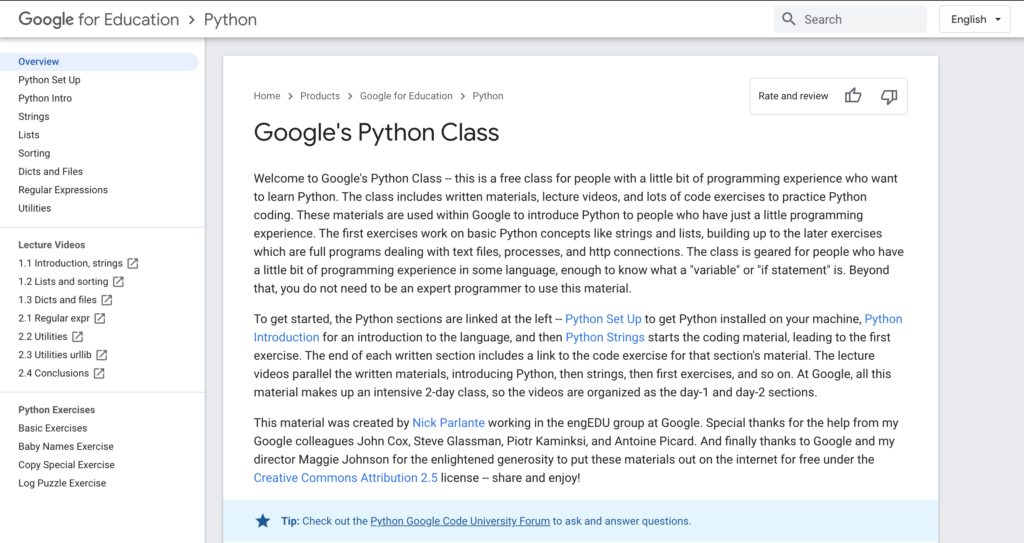The width and height of the screenshot is (1024, 543).
Task: Click the star icon in the tip banner
Action: point(263,521)
